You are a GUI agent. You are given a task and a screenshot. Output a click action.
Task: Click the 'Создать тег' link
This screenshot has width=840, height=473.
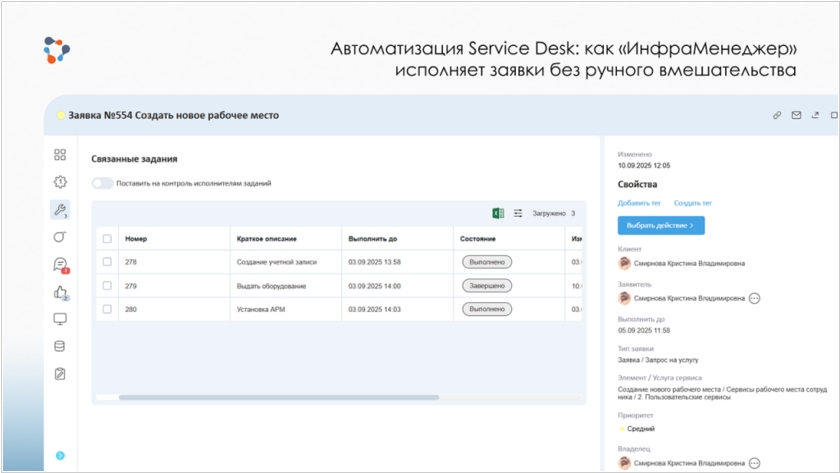pyautogui.click(x=693, y=203)
